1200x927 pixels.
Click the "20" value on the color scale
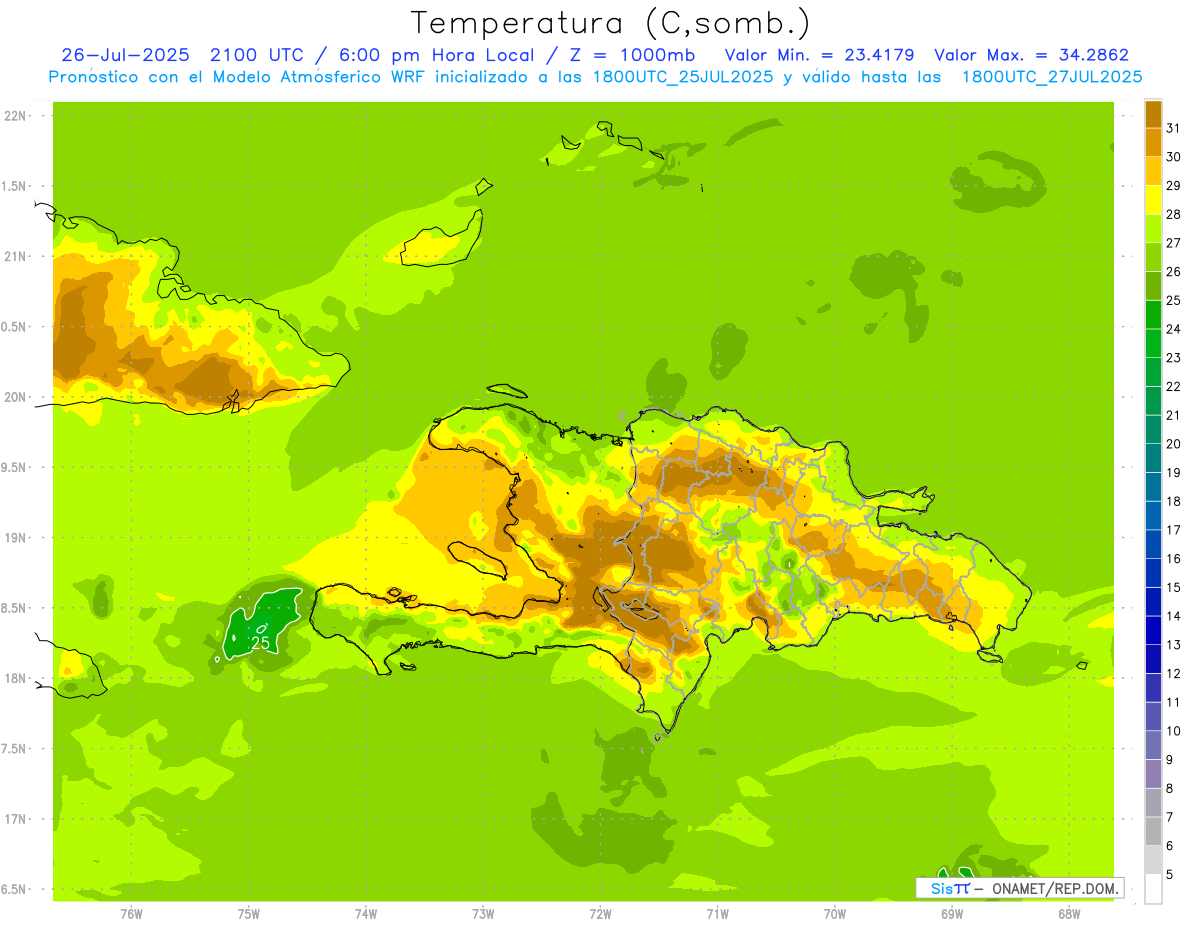coord(1173,443)
